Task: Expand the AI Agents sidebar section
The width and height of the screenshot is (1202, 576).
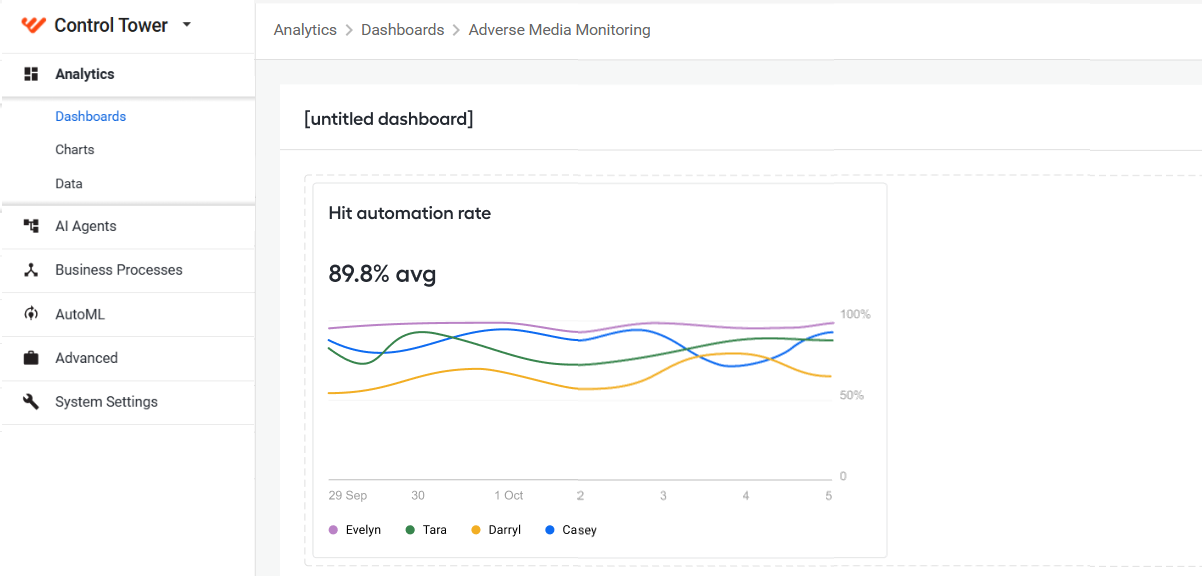Action: pyautogui.click(x=128, y=226)
